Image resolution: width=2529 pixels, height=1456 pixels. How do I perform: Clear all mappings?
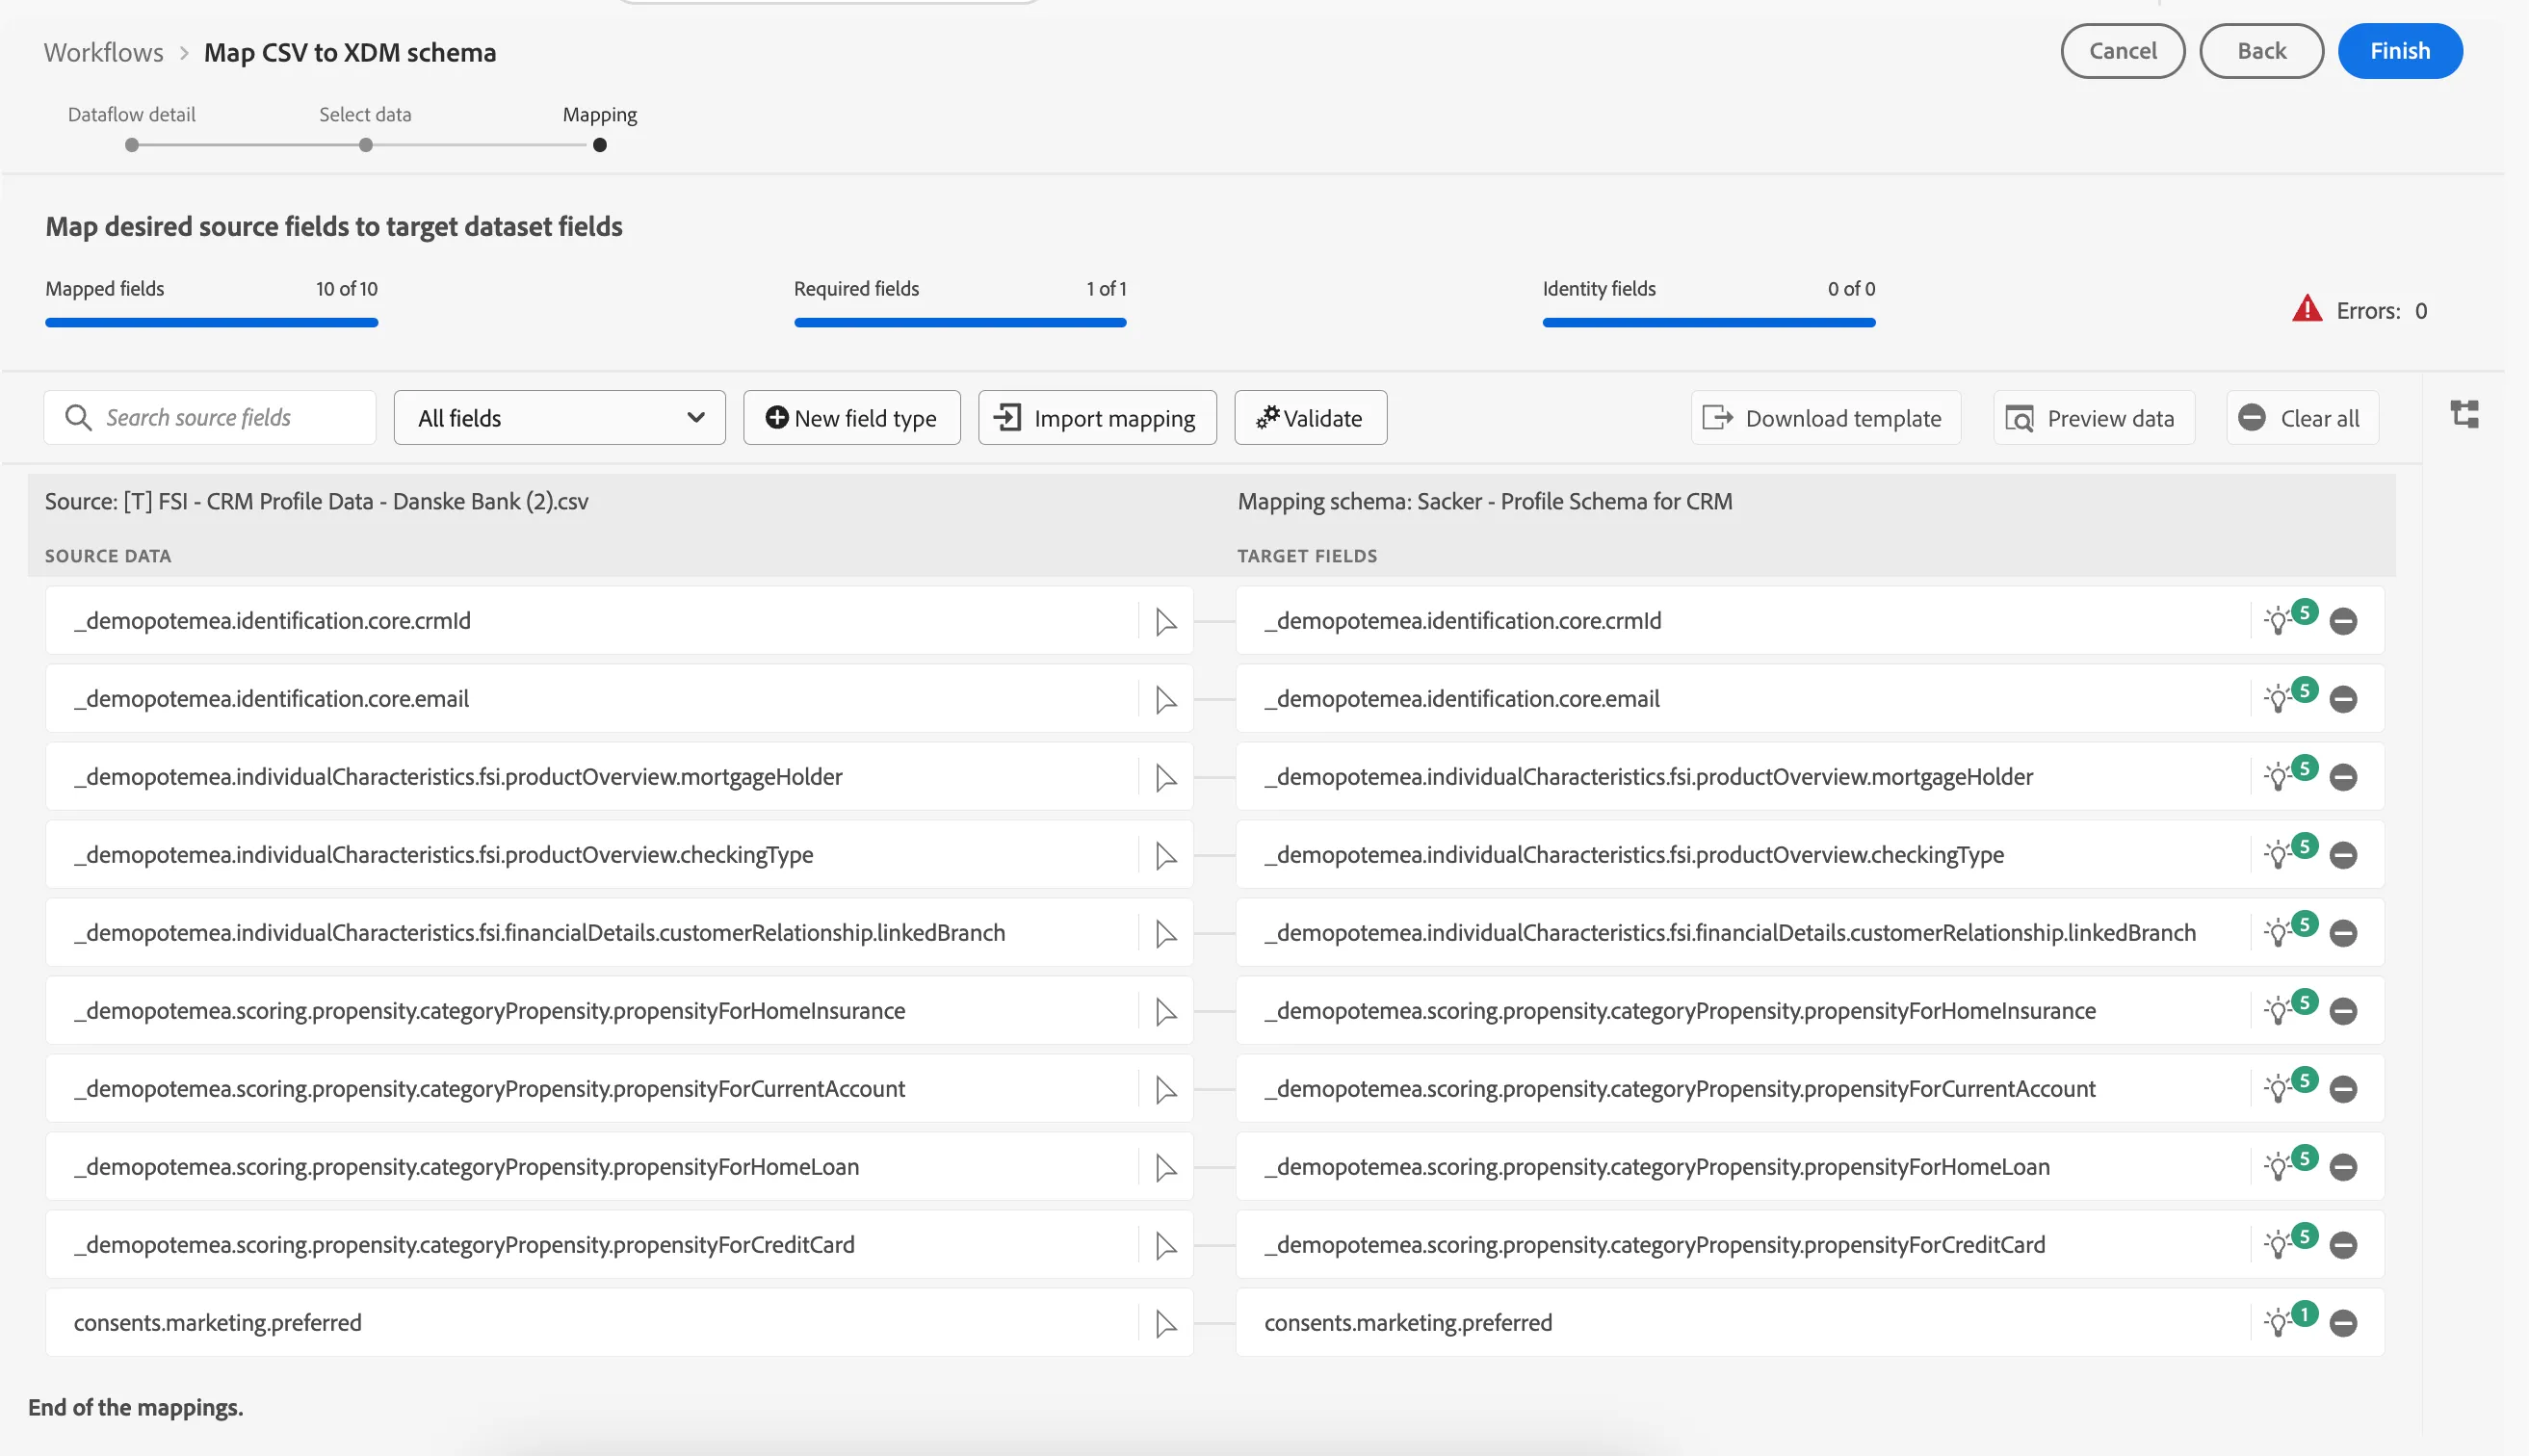pyautogui.click(x=2302, y=418)
